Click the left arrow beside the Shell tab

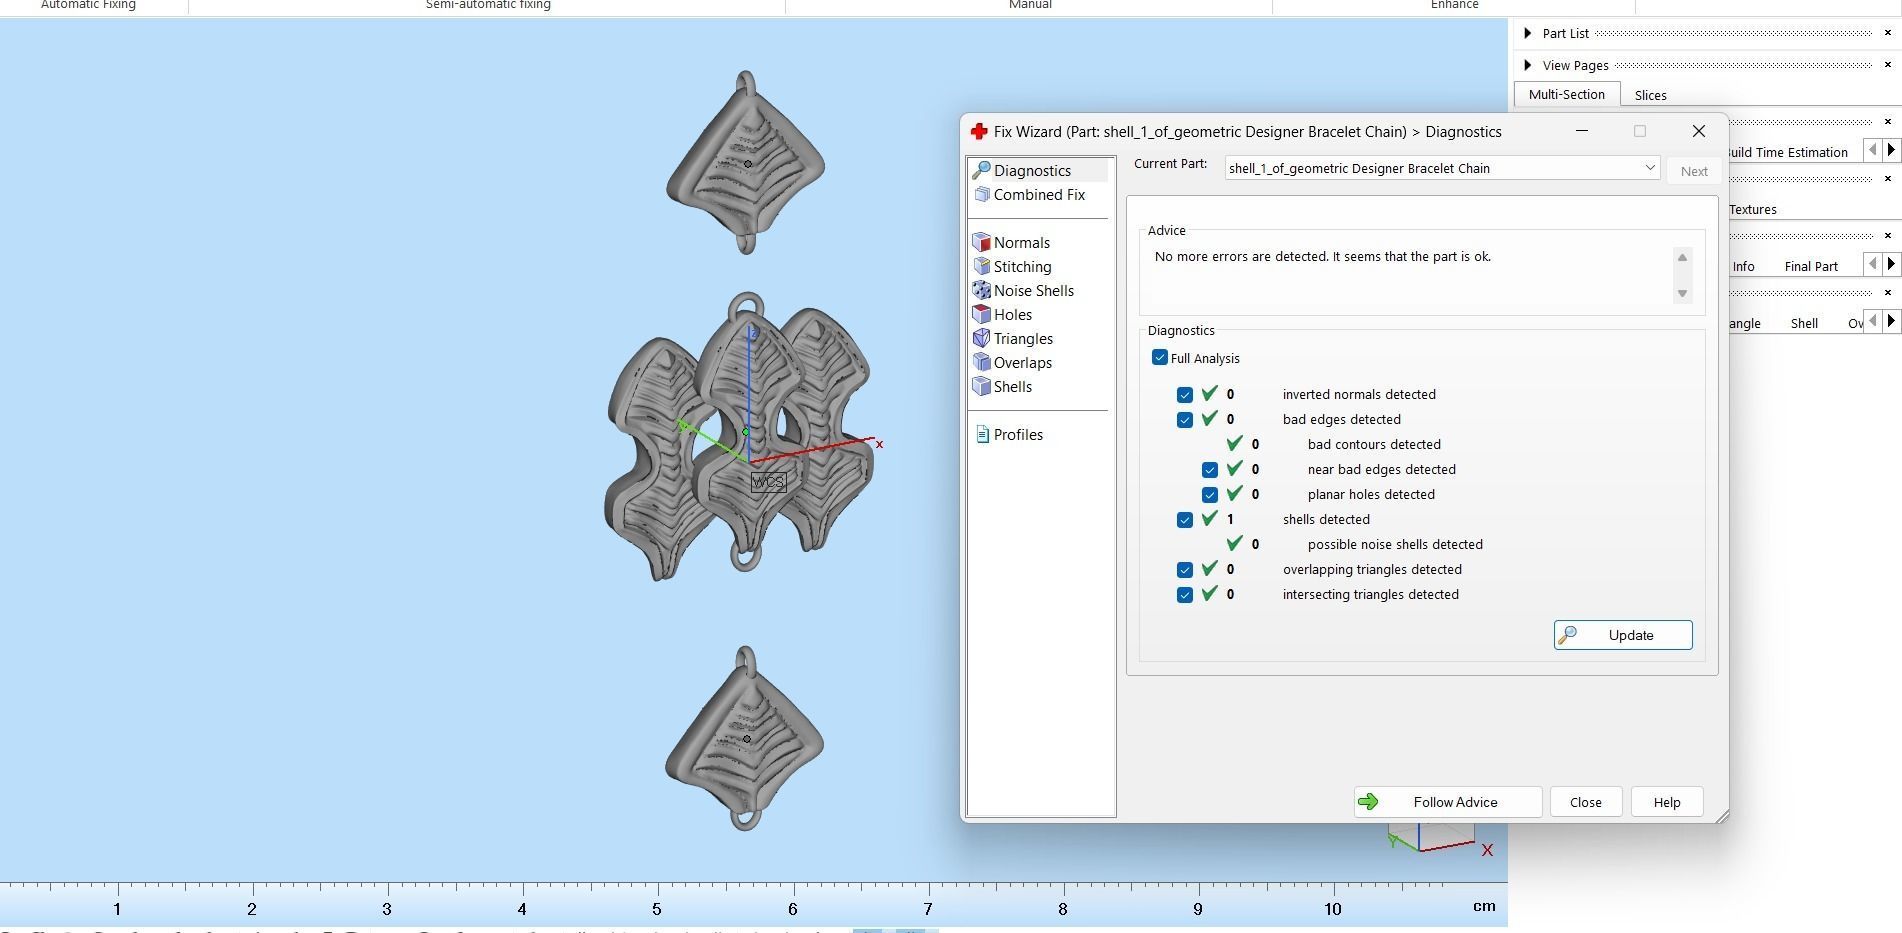point(1872,321)
